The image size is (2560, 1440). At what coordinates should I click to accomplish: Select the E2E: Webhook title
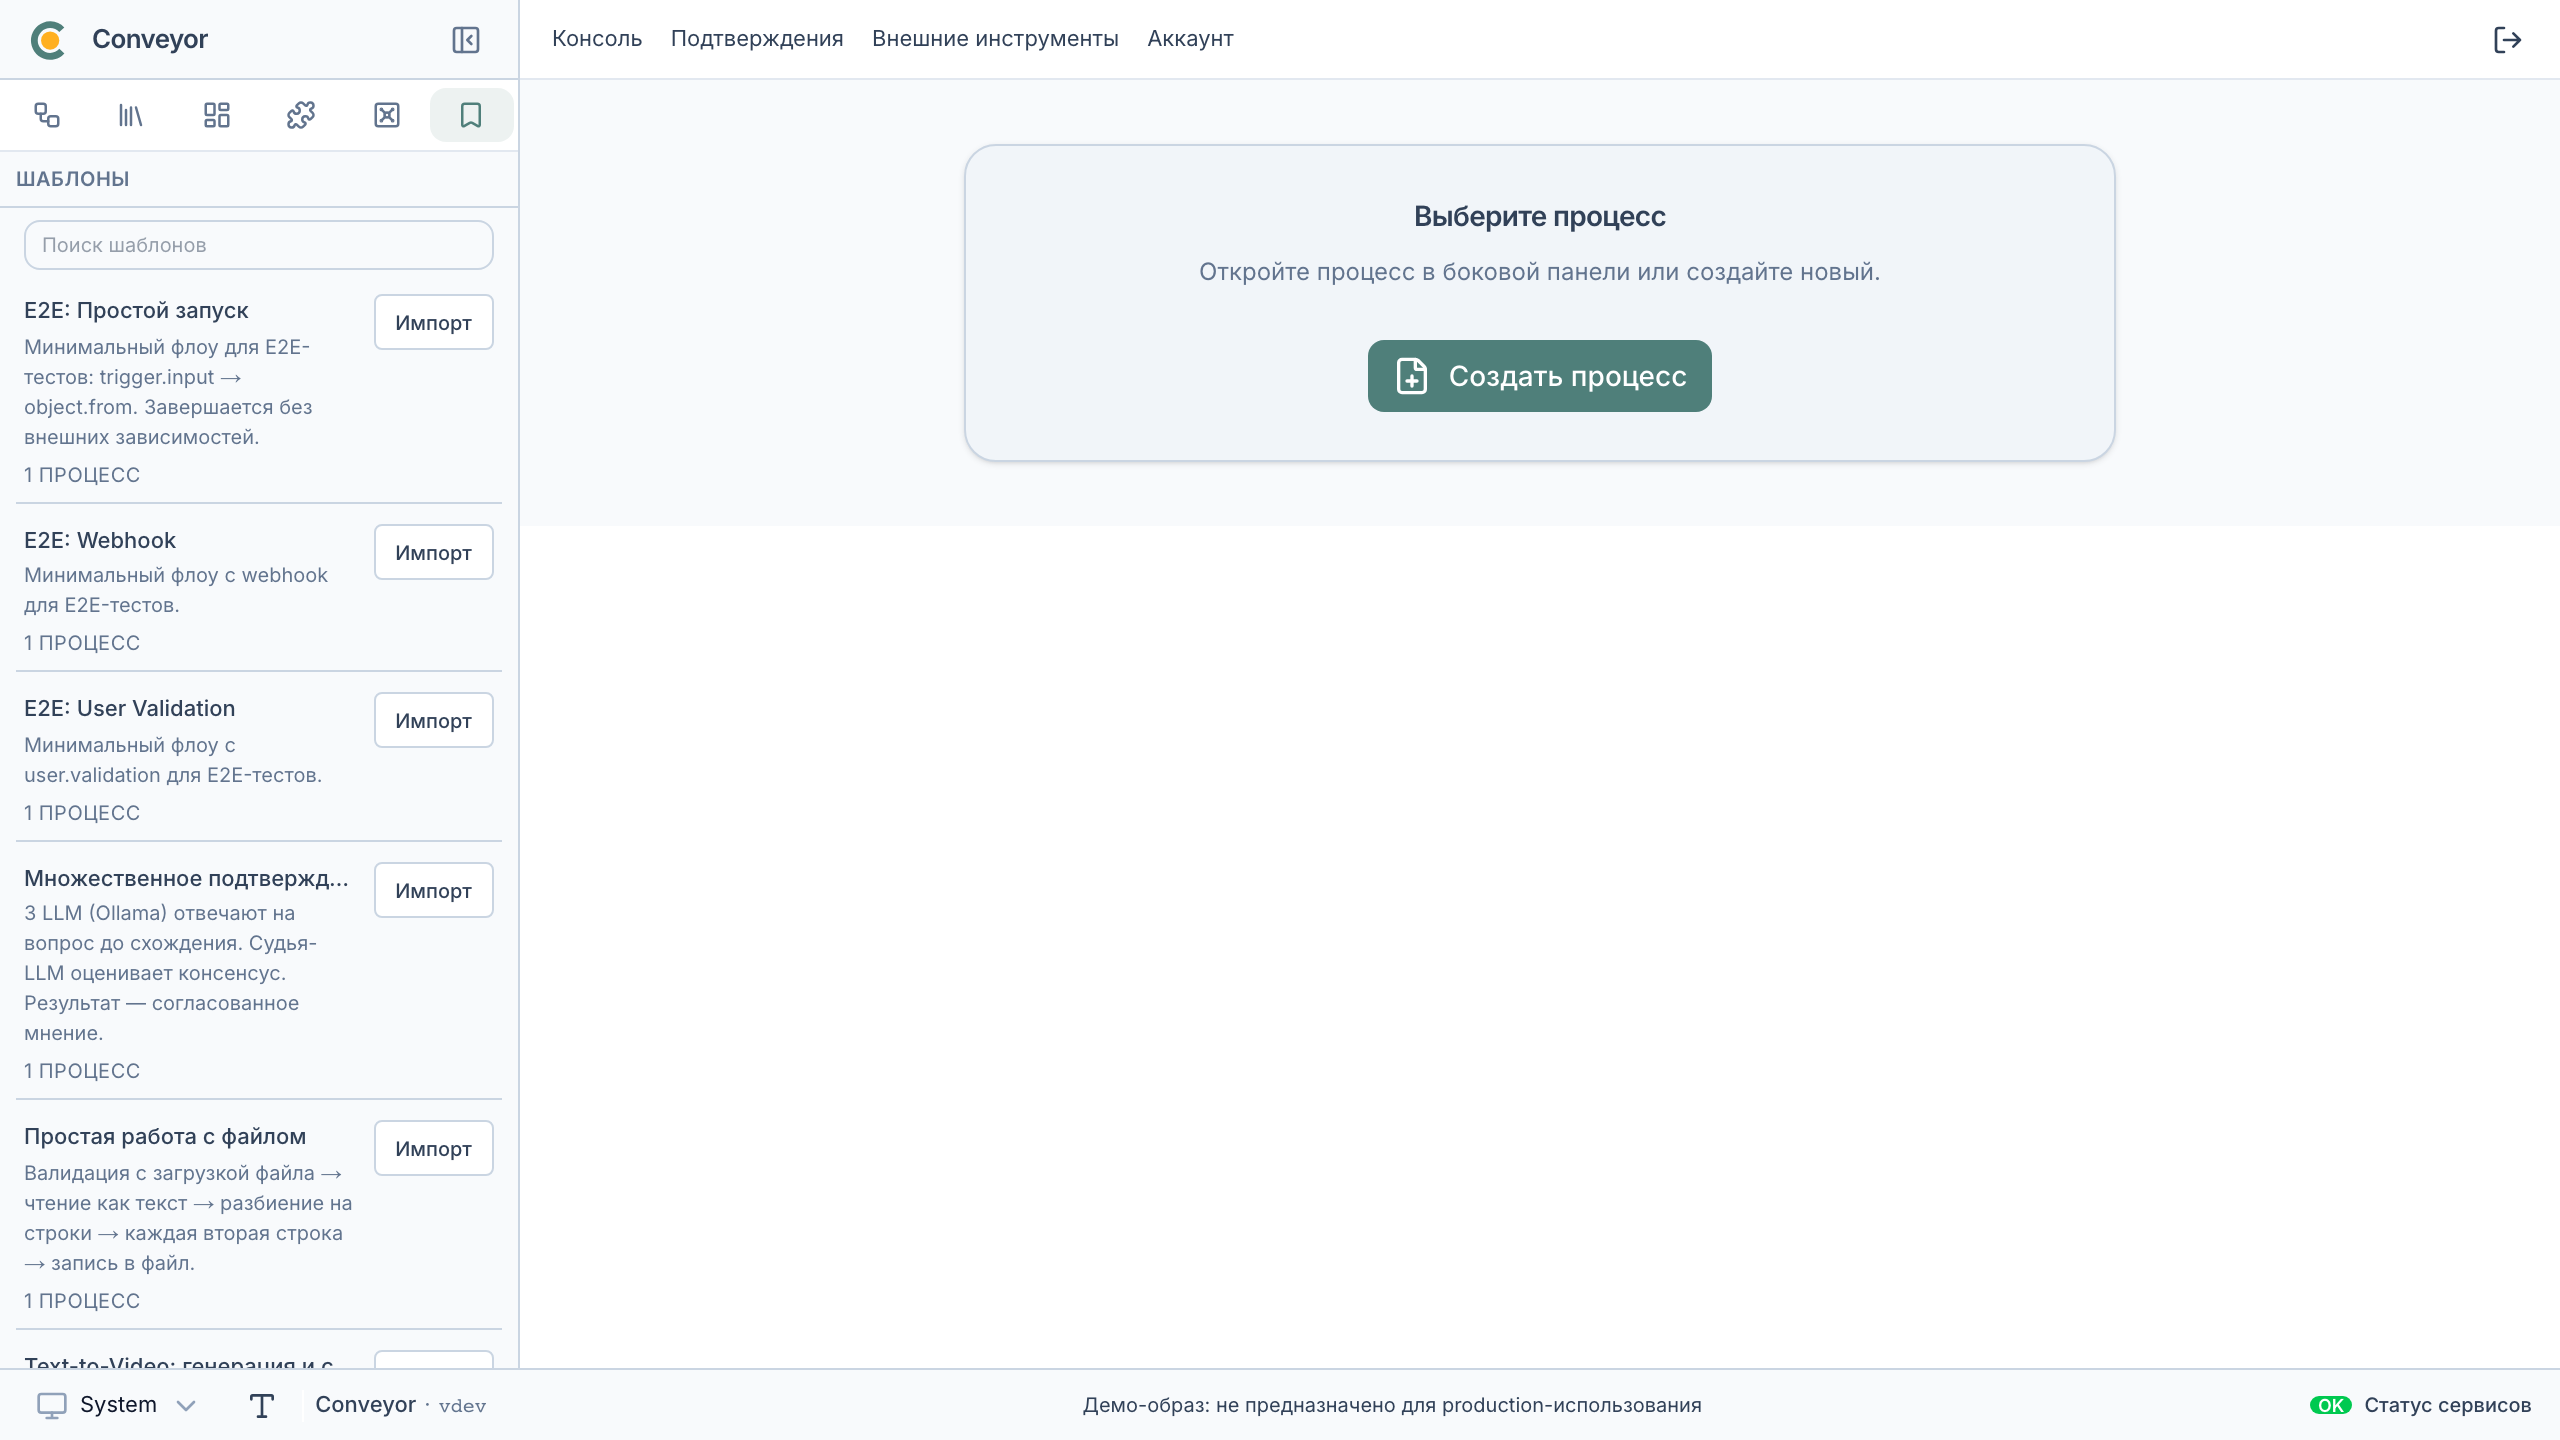[100, 540]
